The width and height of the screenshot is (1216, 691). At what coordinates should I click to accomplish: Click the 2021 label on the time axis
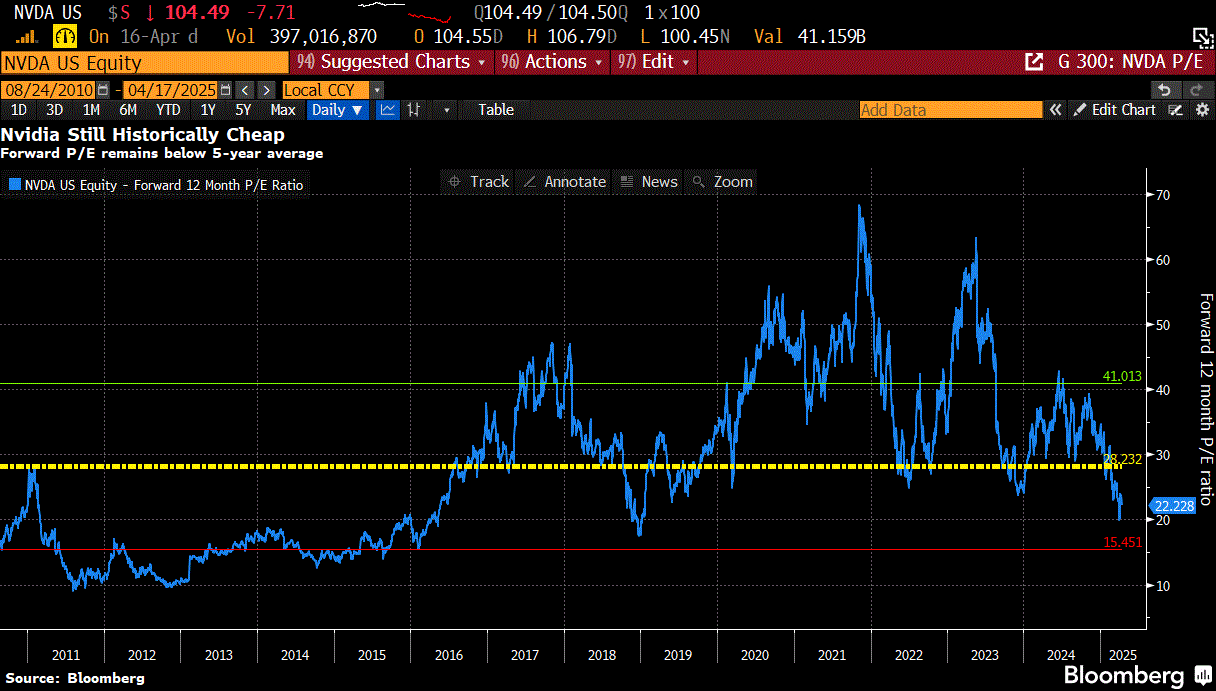(x=832, y=656)
